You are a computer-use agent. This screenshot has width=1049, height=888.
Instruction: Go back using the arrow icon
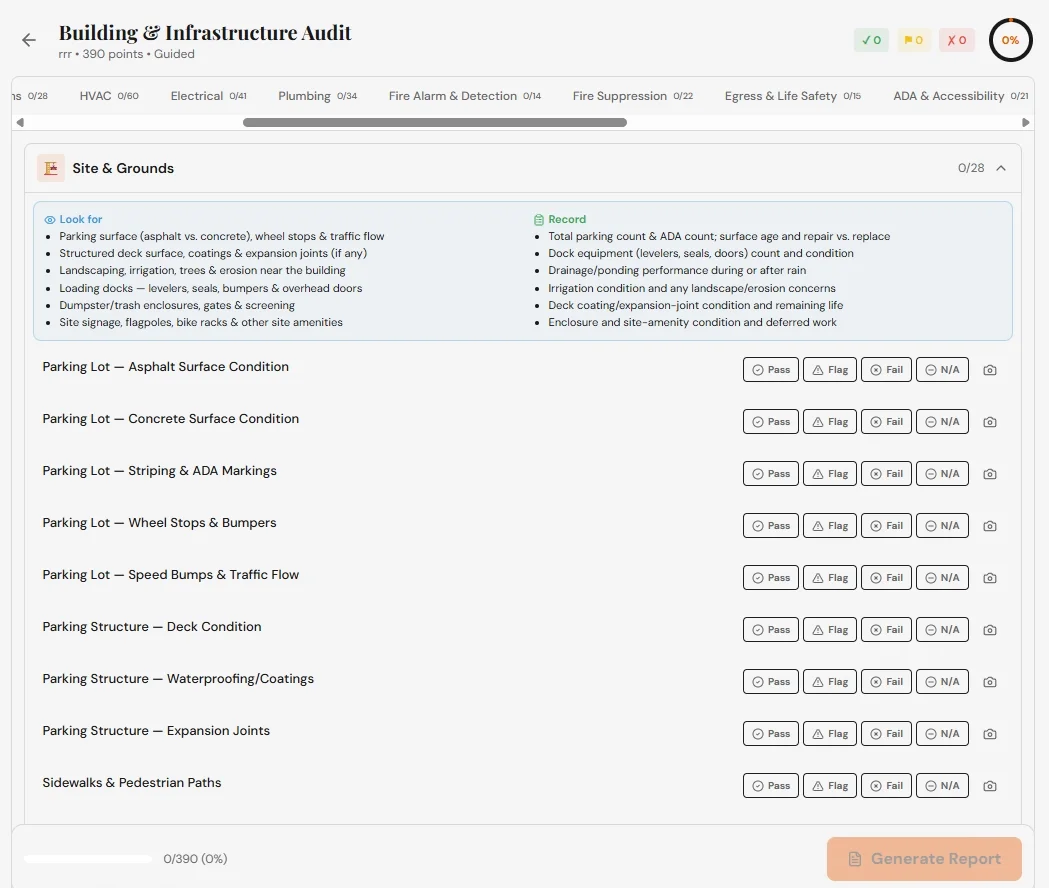[29, 40]
